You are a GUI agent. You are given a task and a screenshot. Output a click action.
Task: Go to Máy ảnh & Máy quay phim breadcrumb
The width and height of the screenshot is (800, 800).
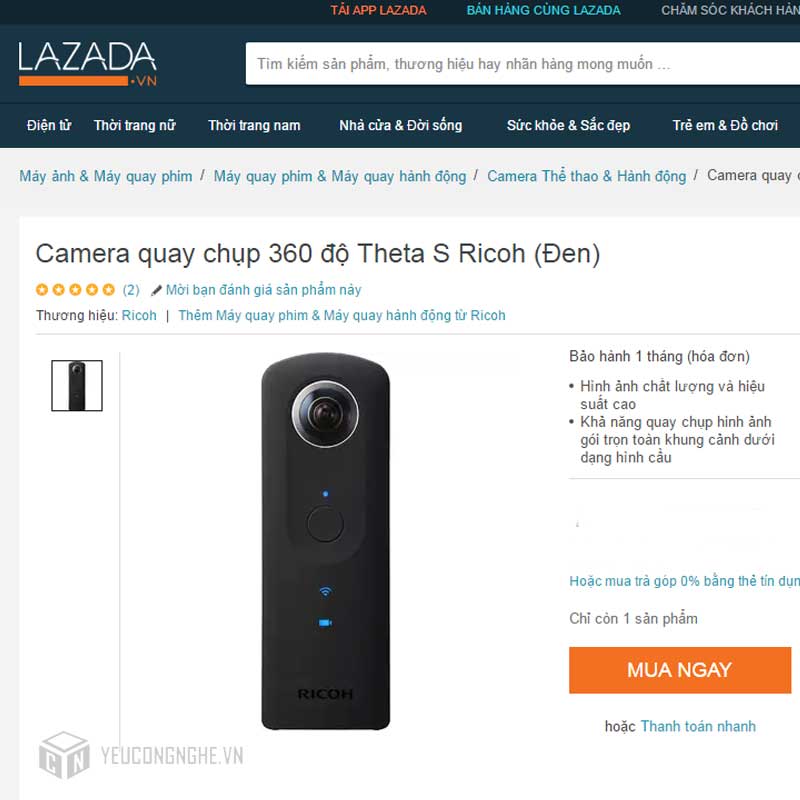point(106,177)
